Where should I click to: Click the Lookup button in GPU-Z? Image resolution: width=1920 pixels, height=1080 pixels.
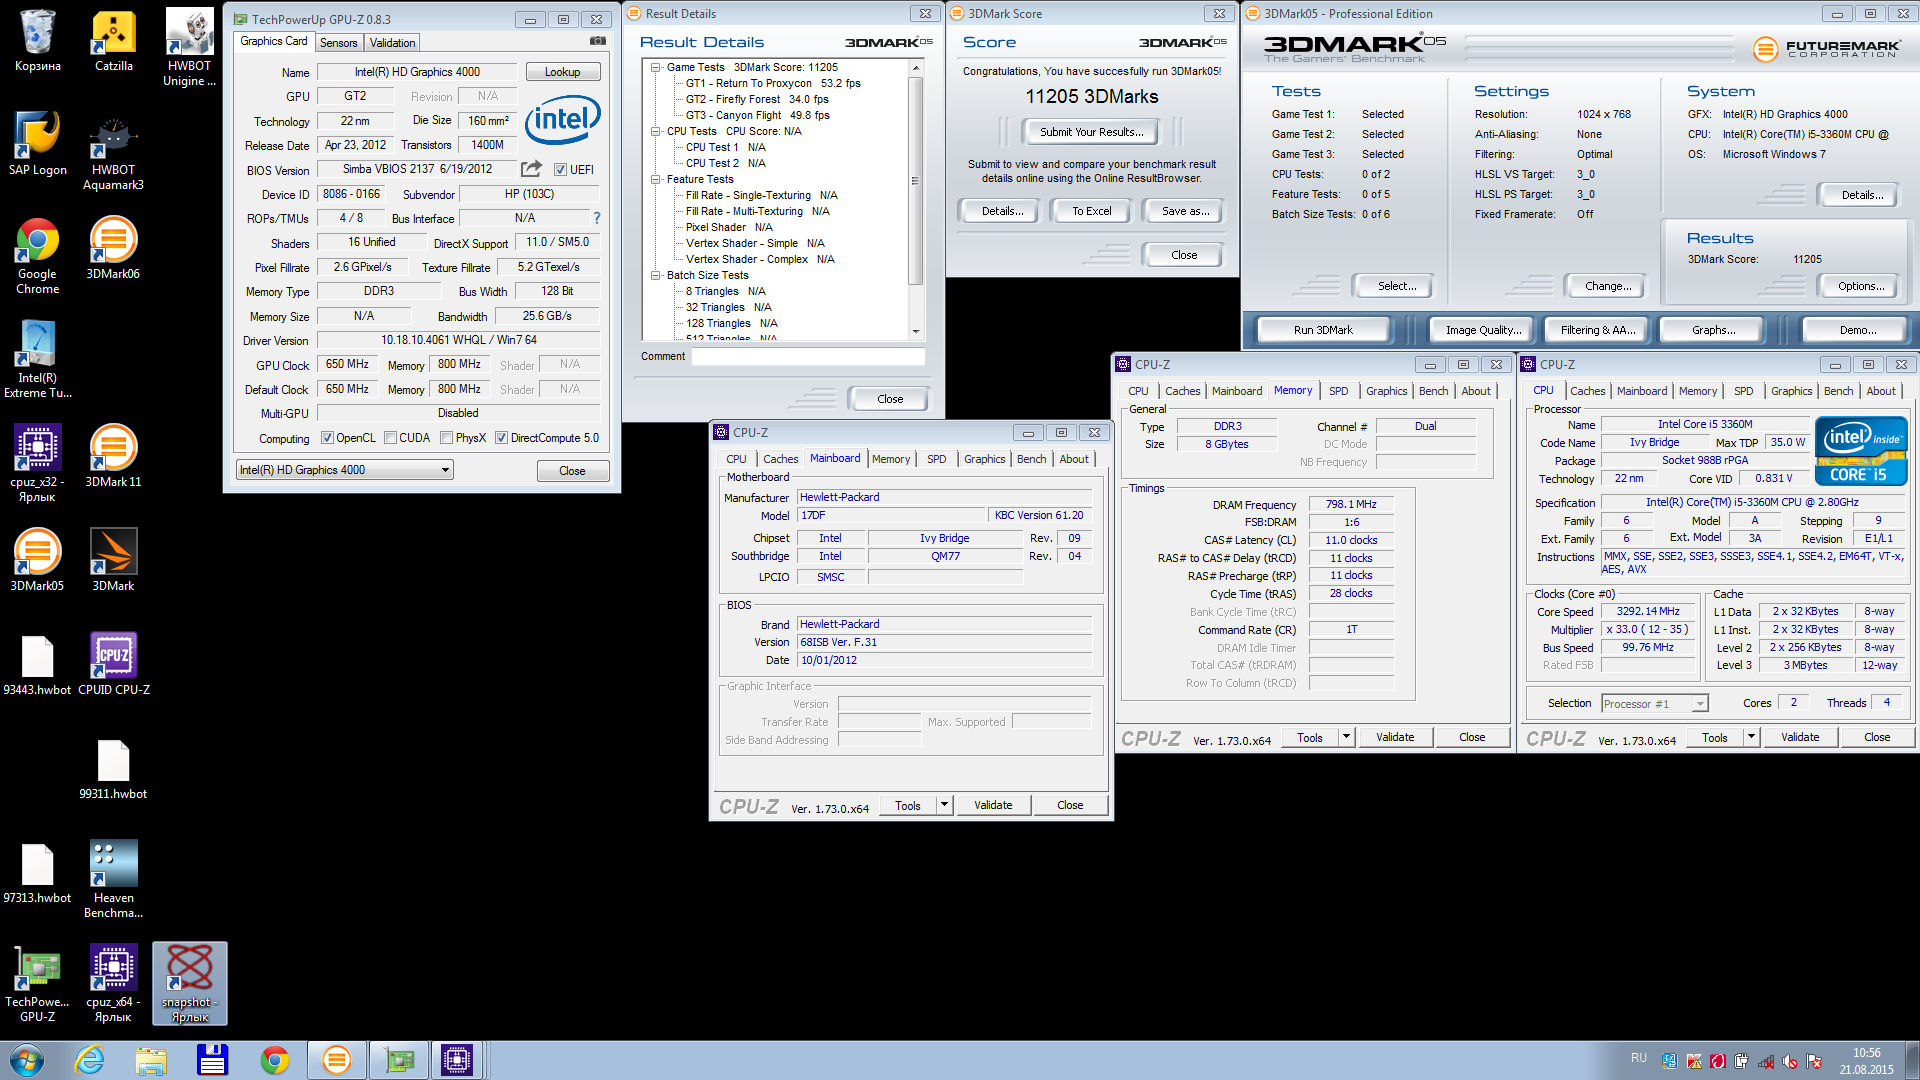[562, 72]
